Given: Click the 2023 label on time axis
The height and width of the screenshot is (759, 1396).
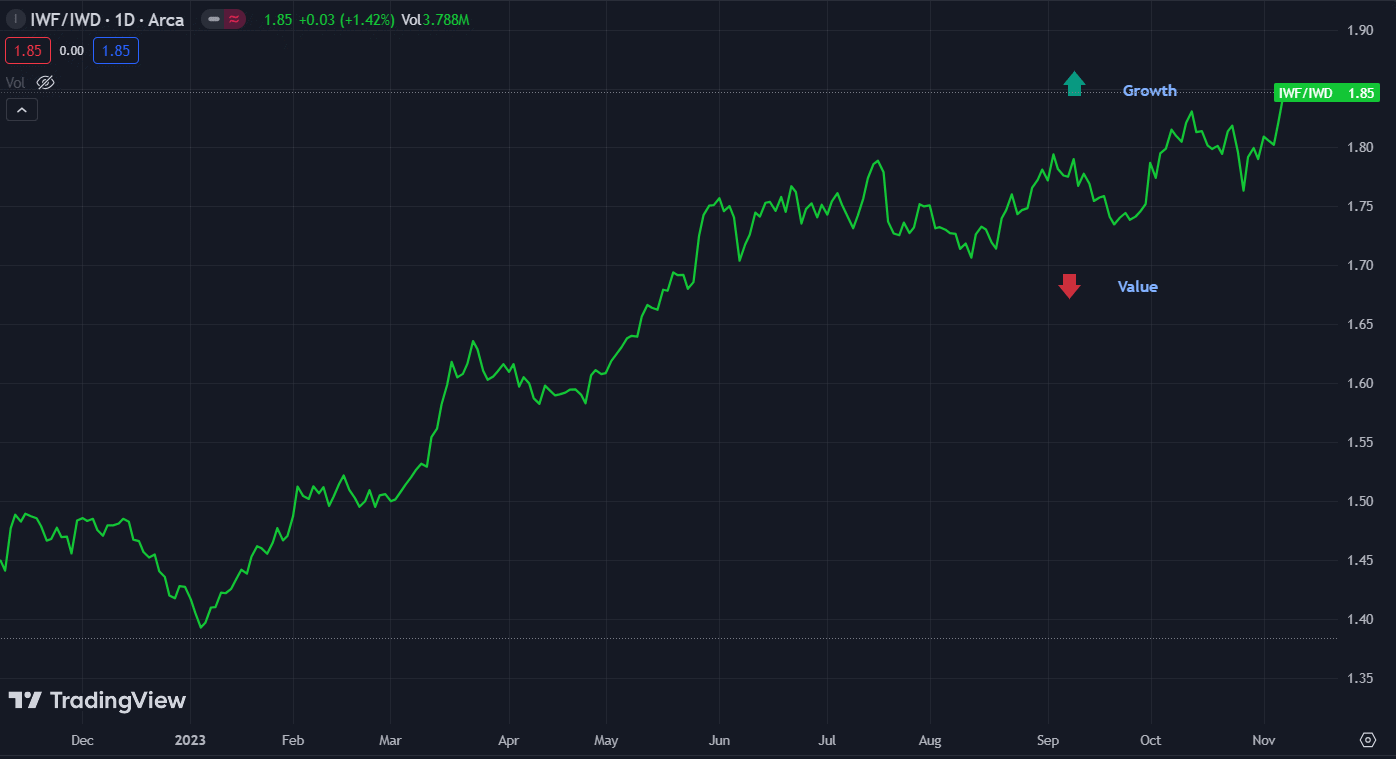Looking at the screenshot, I should pyautogui.click(x=190, y=741).
